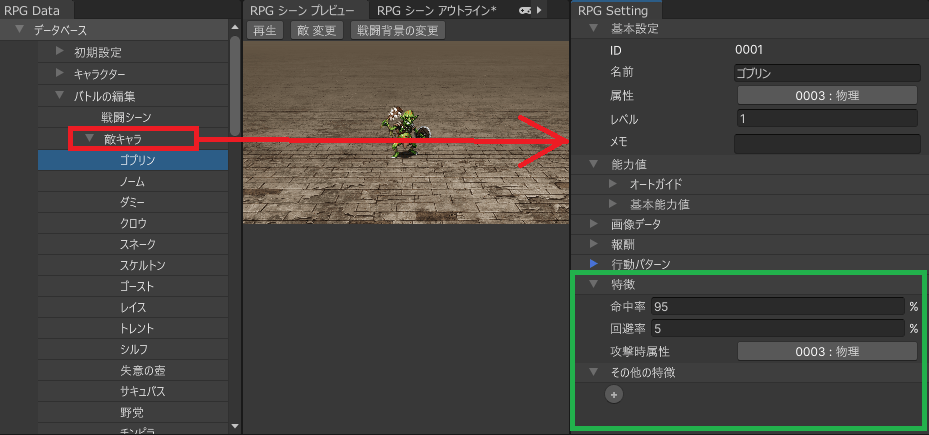Click the goblin sprite in preview

pos(403,134)
